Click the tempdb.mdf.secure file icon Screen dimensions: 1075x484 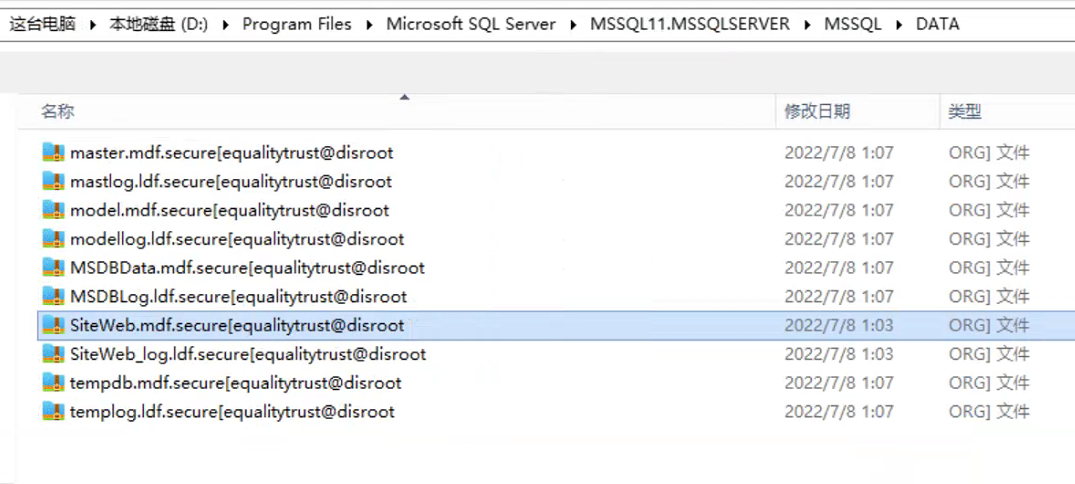point(53,384)
